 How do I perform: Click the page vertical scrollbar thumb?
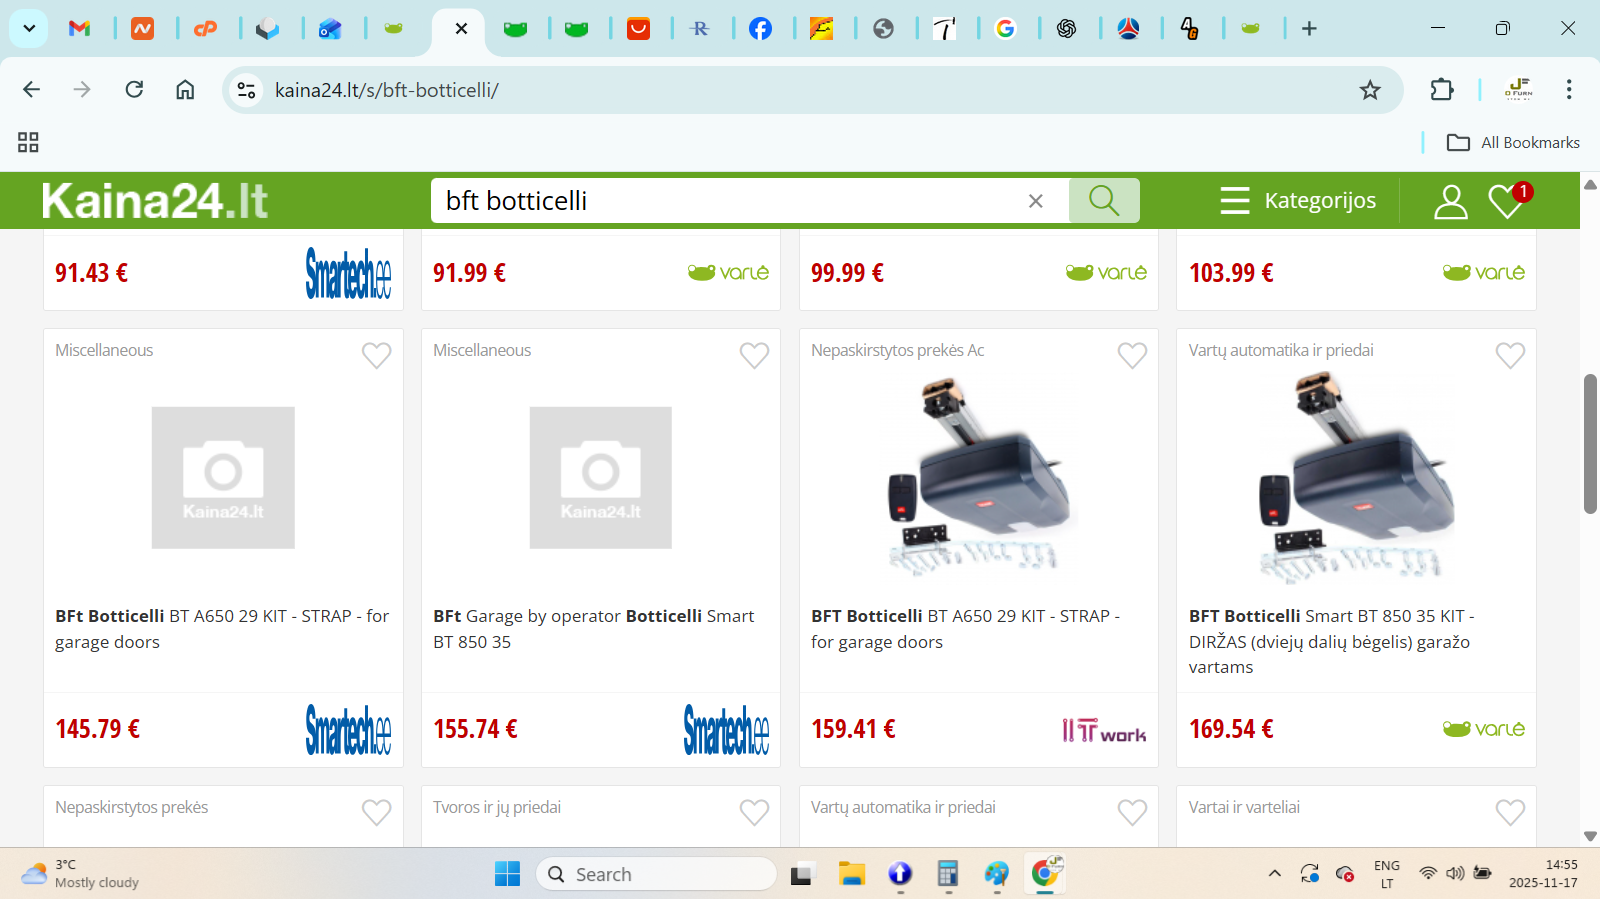coord(1590,444)
